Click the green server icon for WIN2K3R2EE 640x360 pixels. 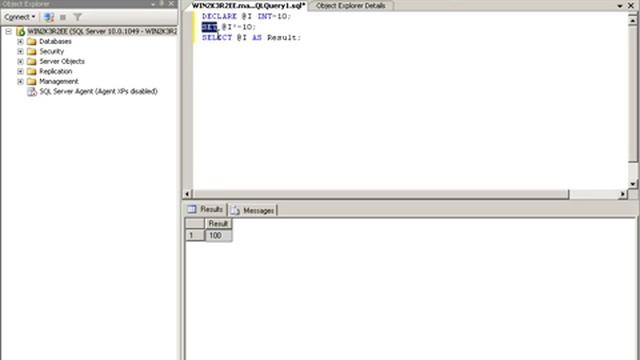pos(20,31)
